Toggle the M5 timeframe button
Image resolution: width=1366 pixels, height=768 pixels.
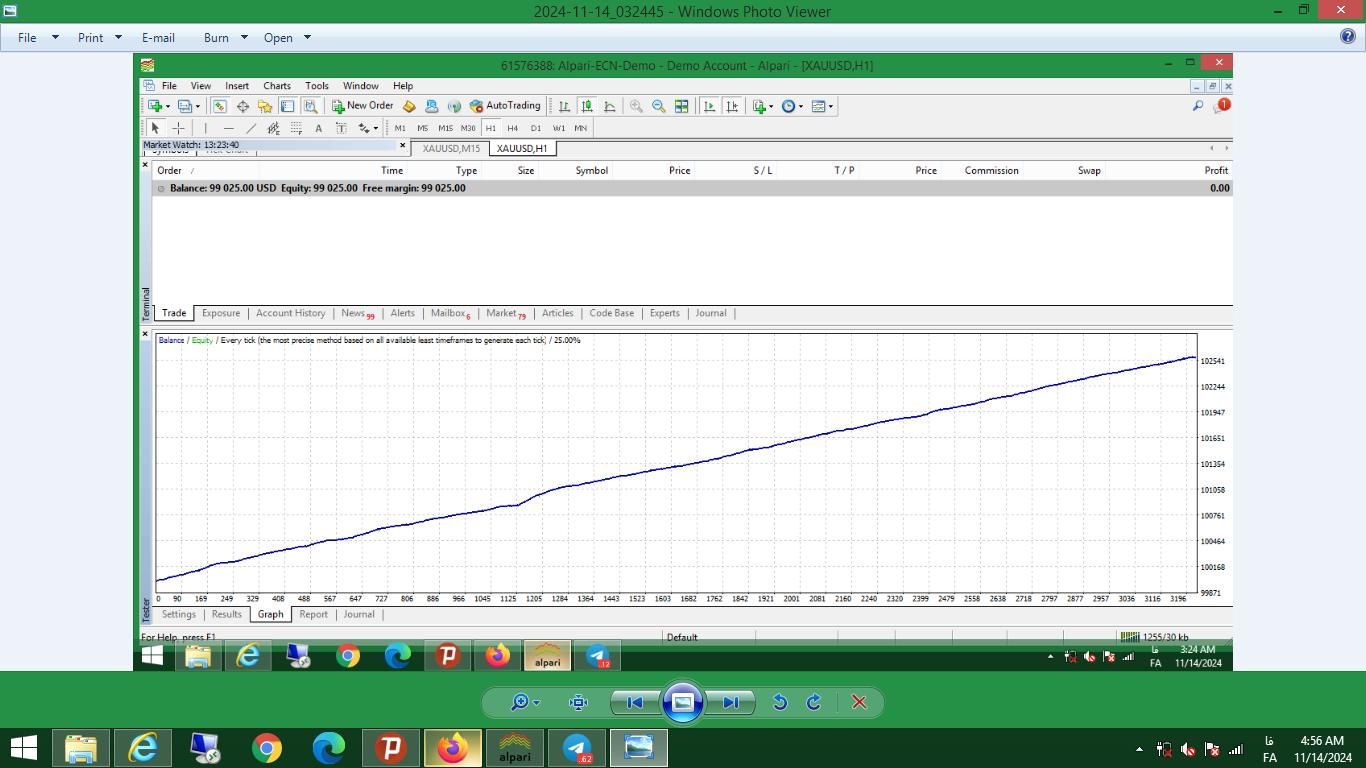(422, 128)
